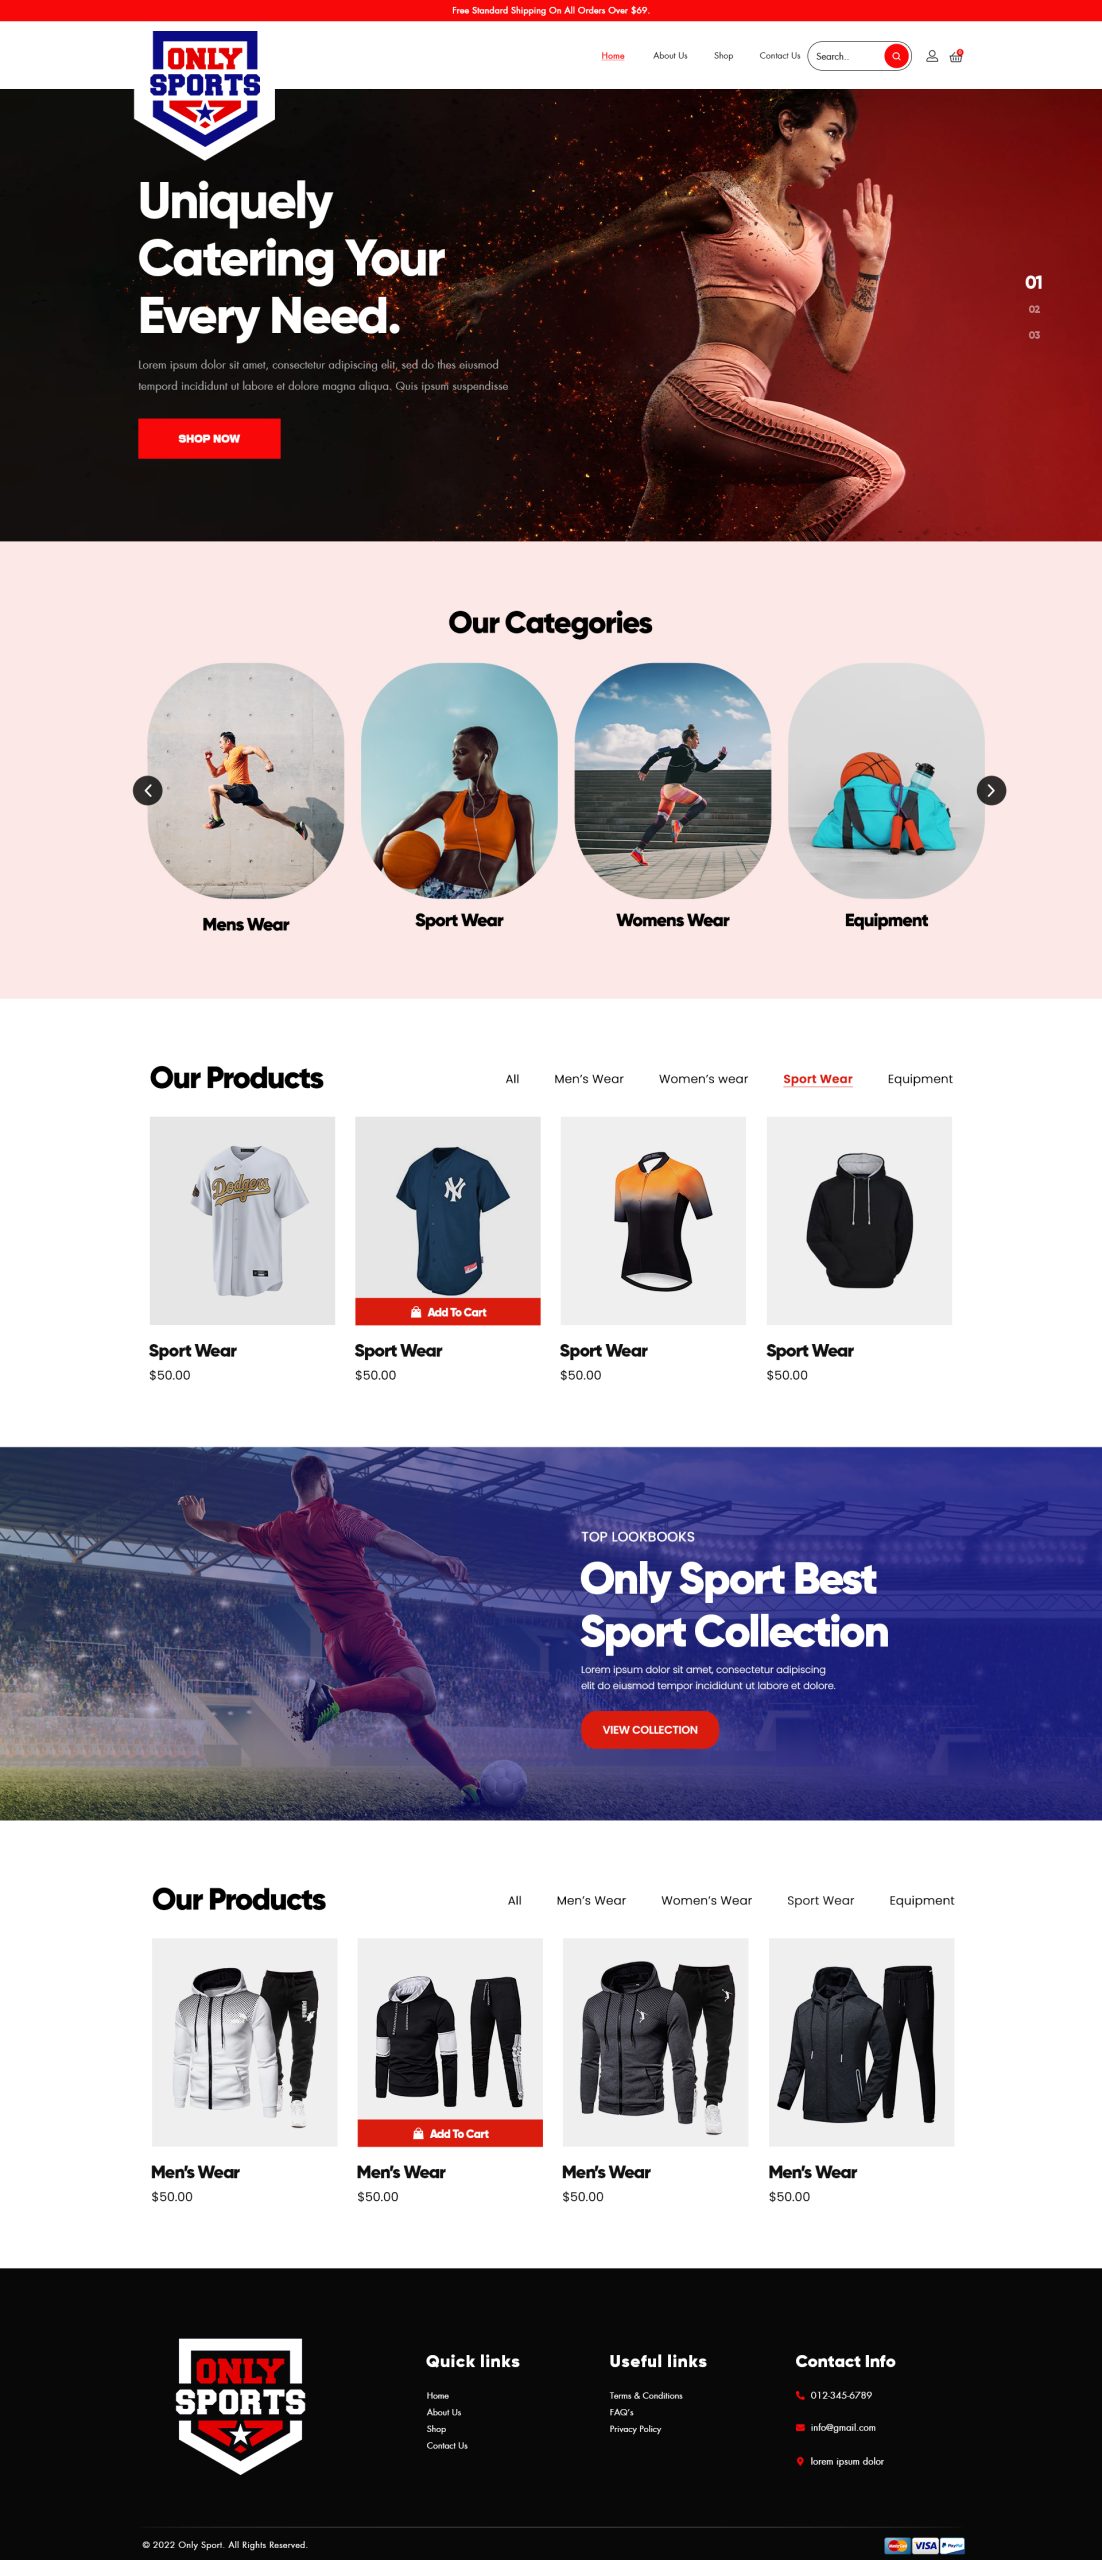Open Shop in top navigation
The width and height of the screenshot is (1102, 2560).
(x=723, y=56)
